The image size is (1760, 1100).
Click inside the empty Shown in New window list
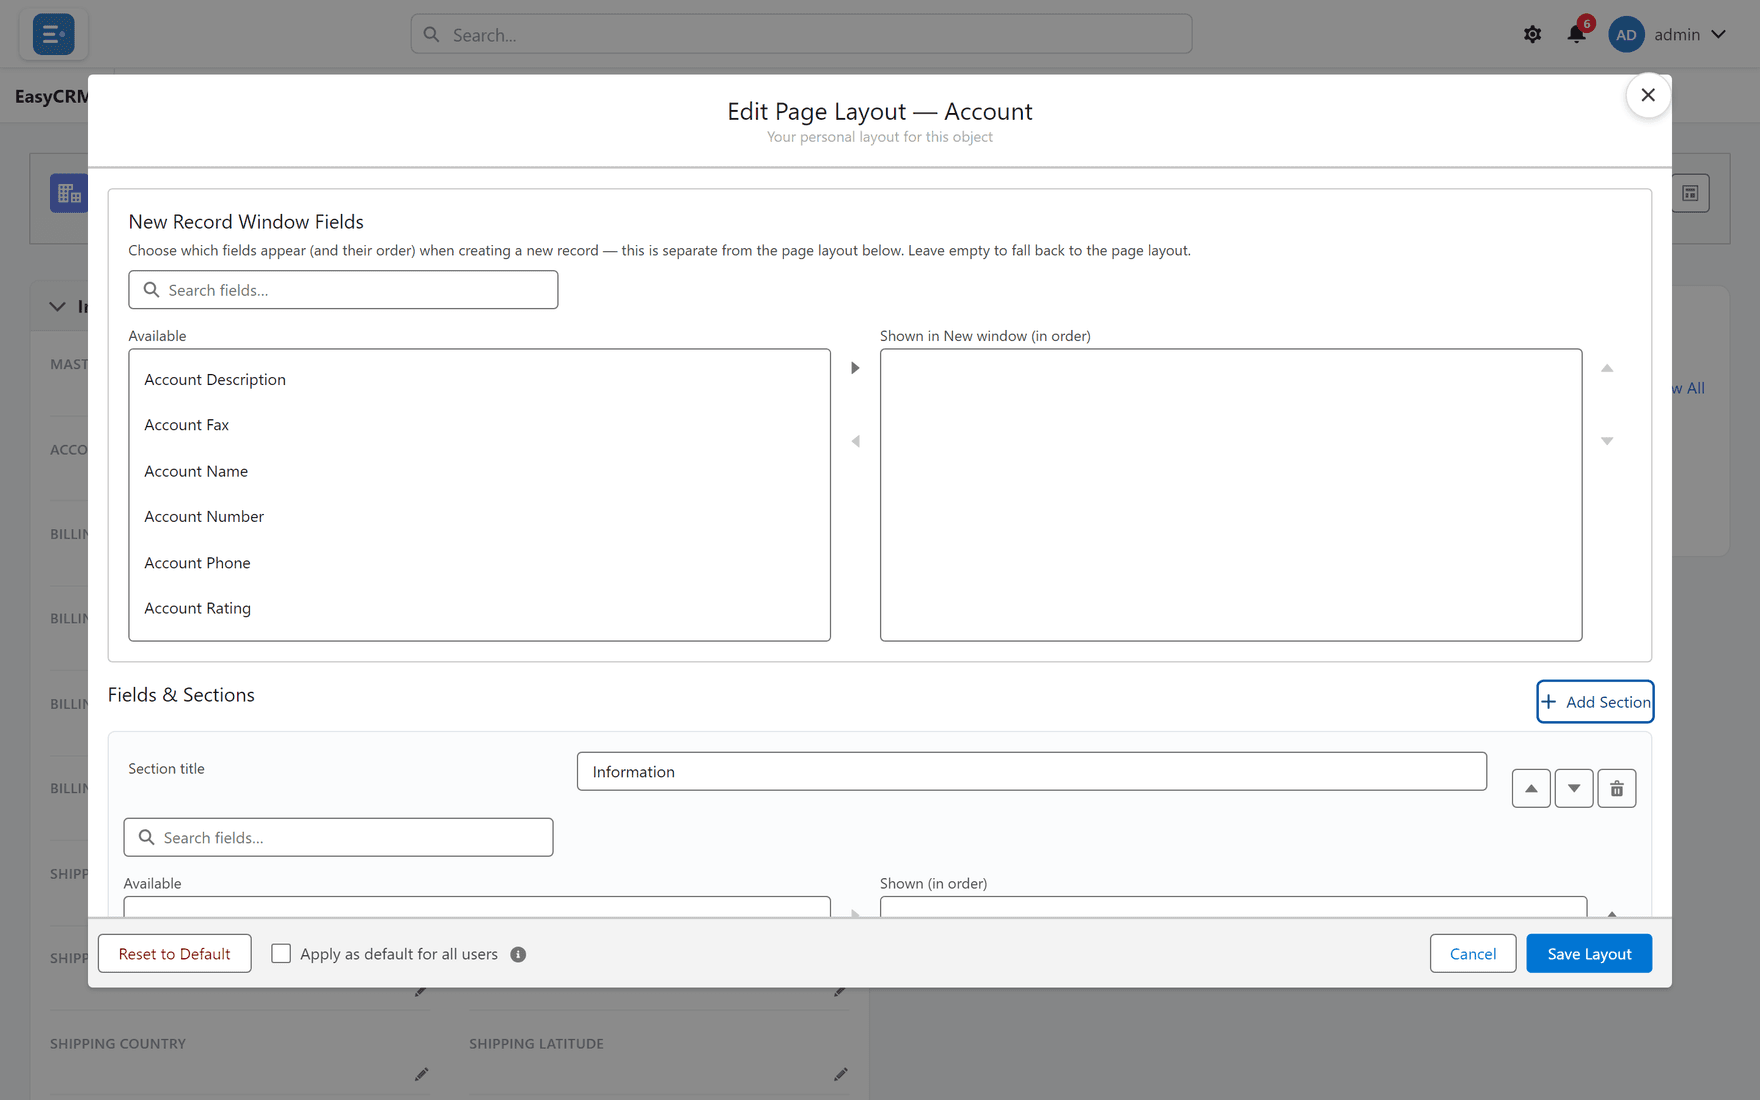1231,495
